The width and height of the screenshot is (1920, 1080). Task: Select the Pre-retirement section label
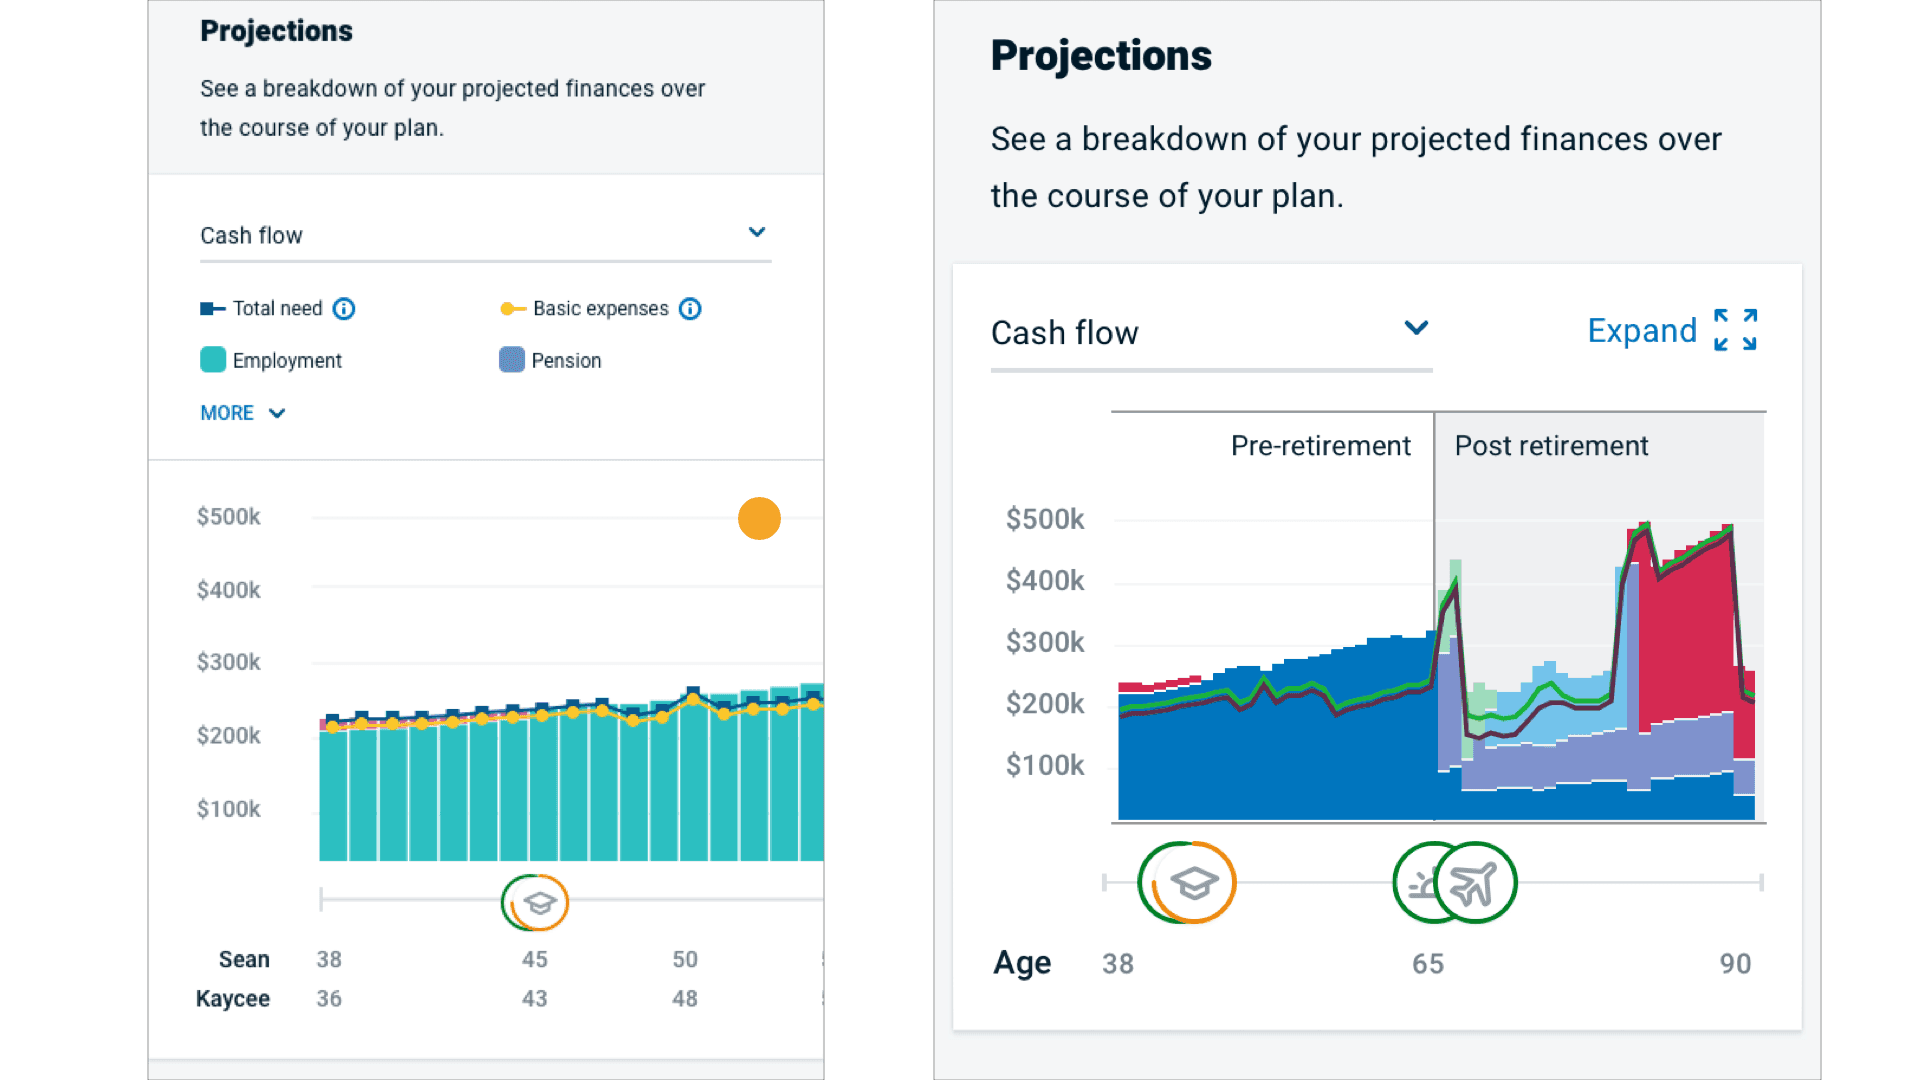pyautogui.click(x=1320, y=446)
